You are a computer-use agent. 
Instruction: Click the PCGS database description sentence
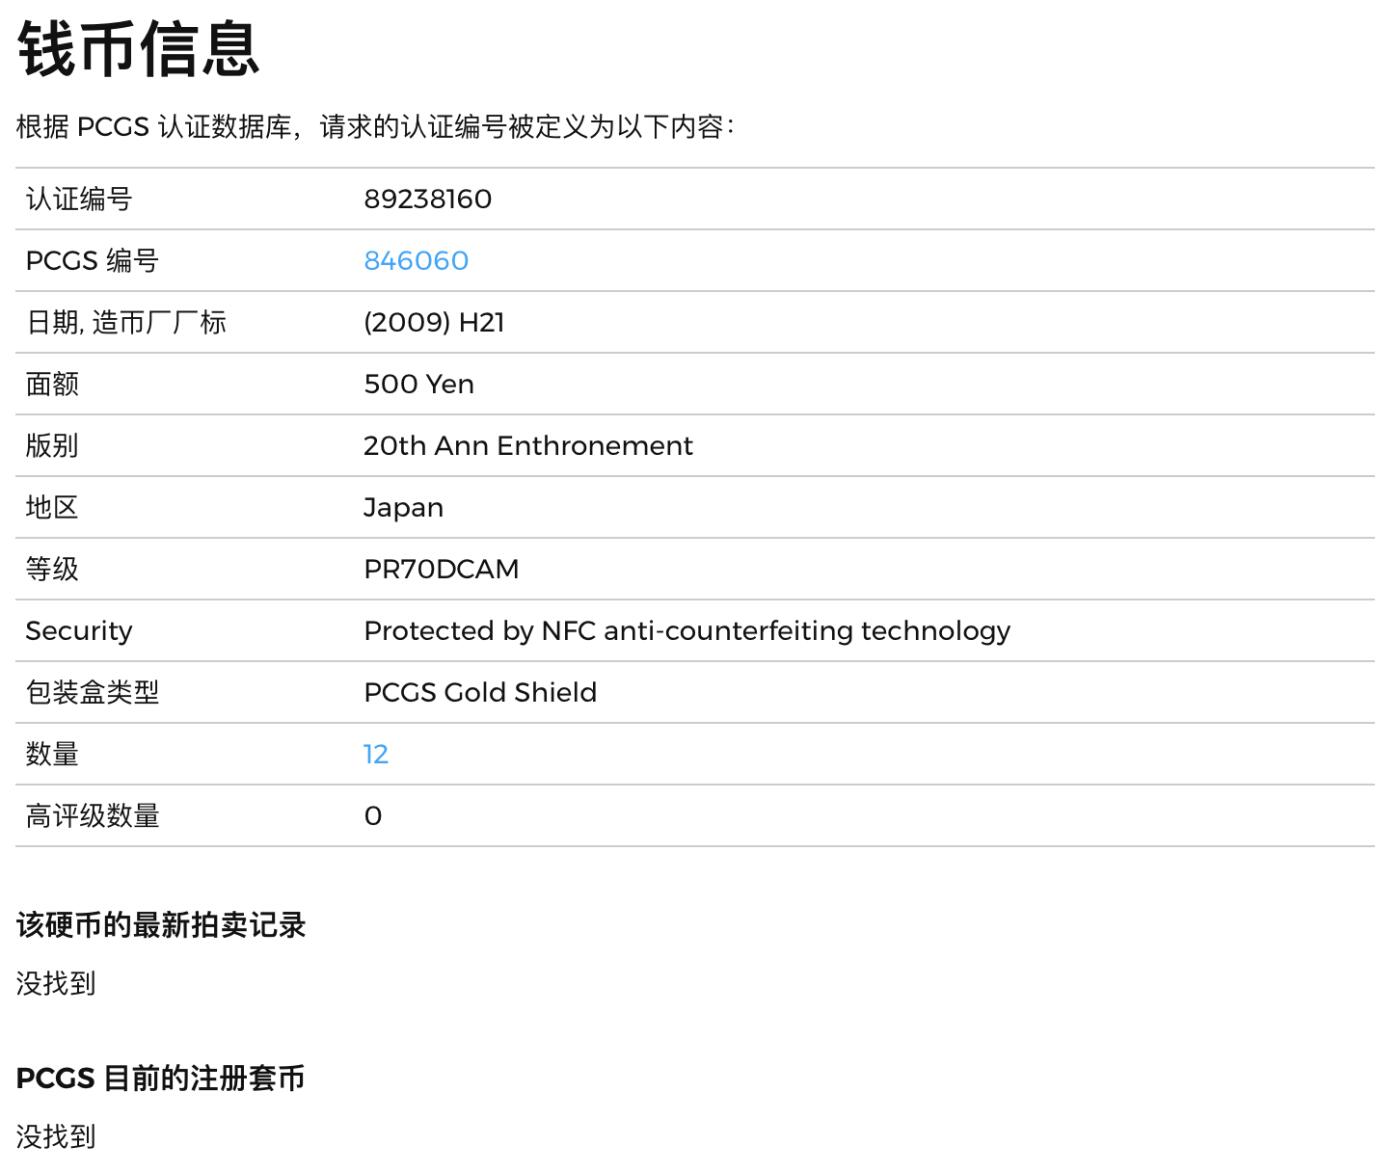tap(376, 127)
